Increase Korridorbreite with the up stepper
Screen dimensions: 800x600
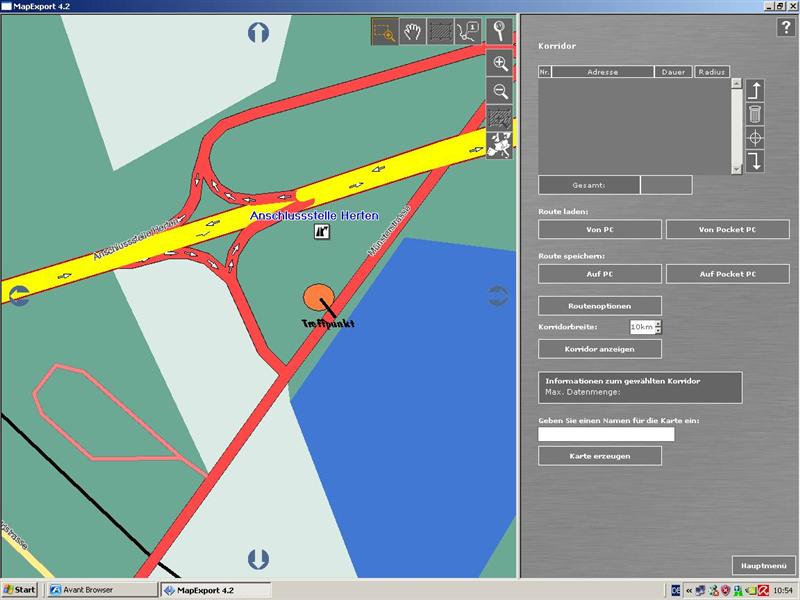tap(657, 323)
